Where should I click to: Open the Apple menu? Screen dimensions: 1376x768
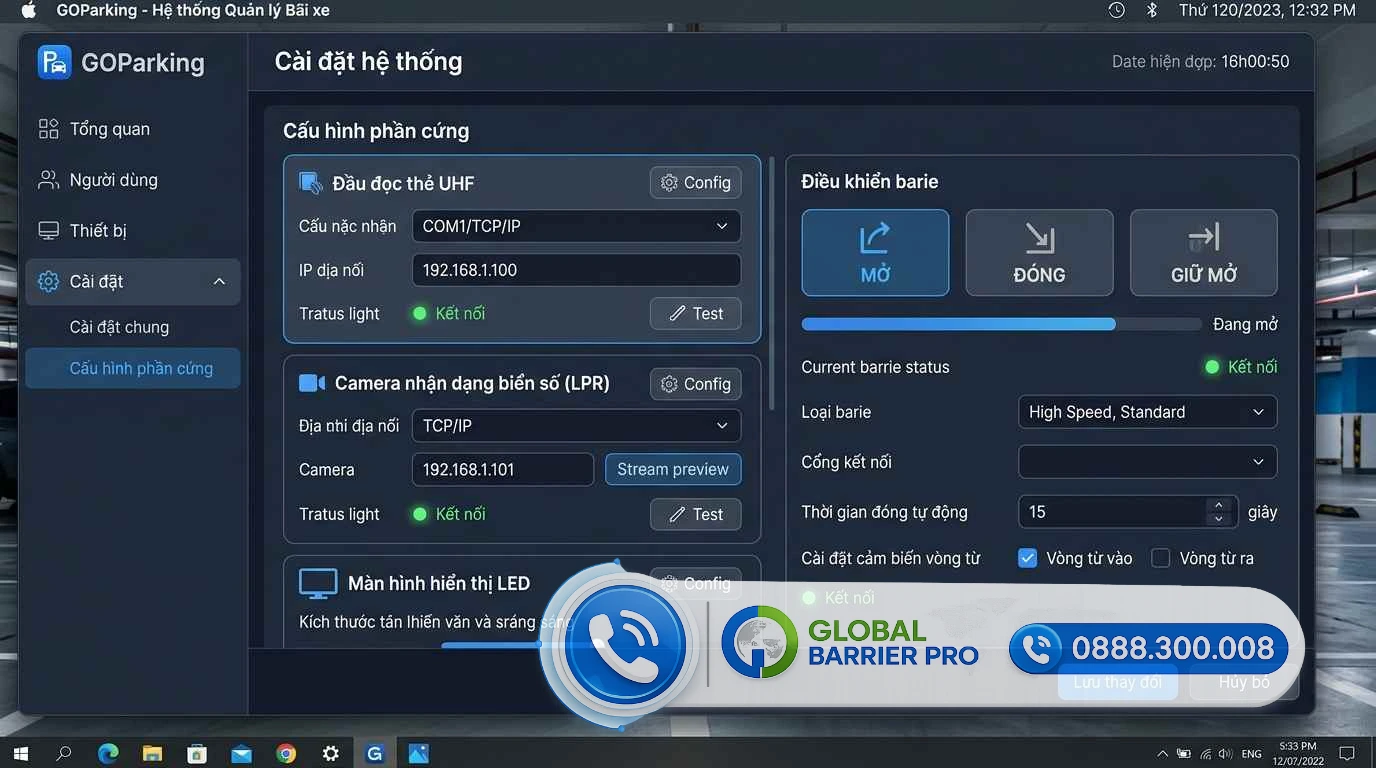[28, 10]
